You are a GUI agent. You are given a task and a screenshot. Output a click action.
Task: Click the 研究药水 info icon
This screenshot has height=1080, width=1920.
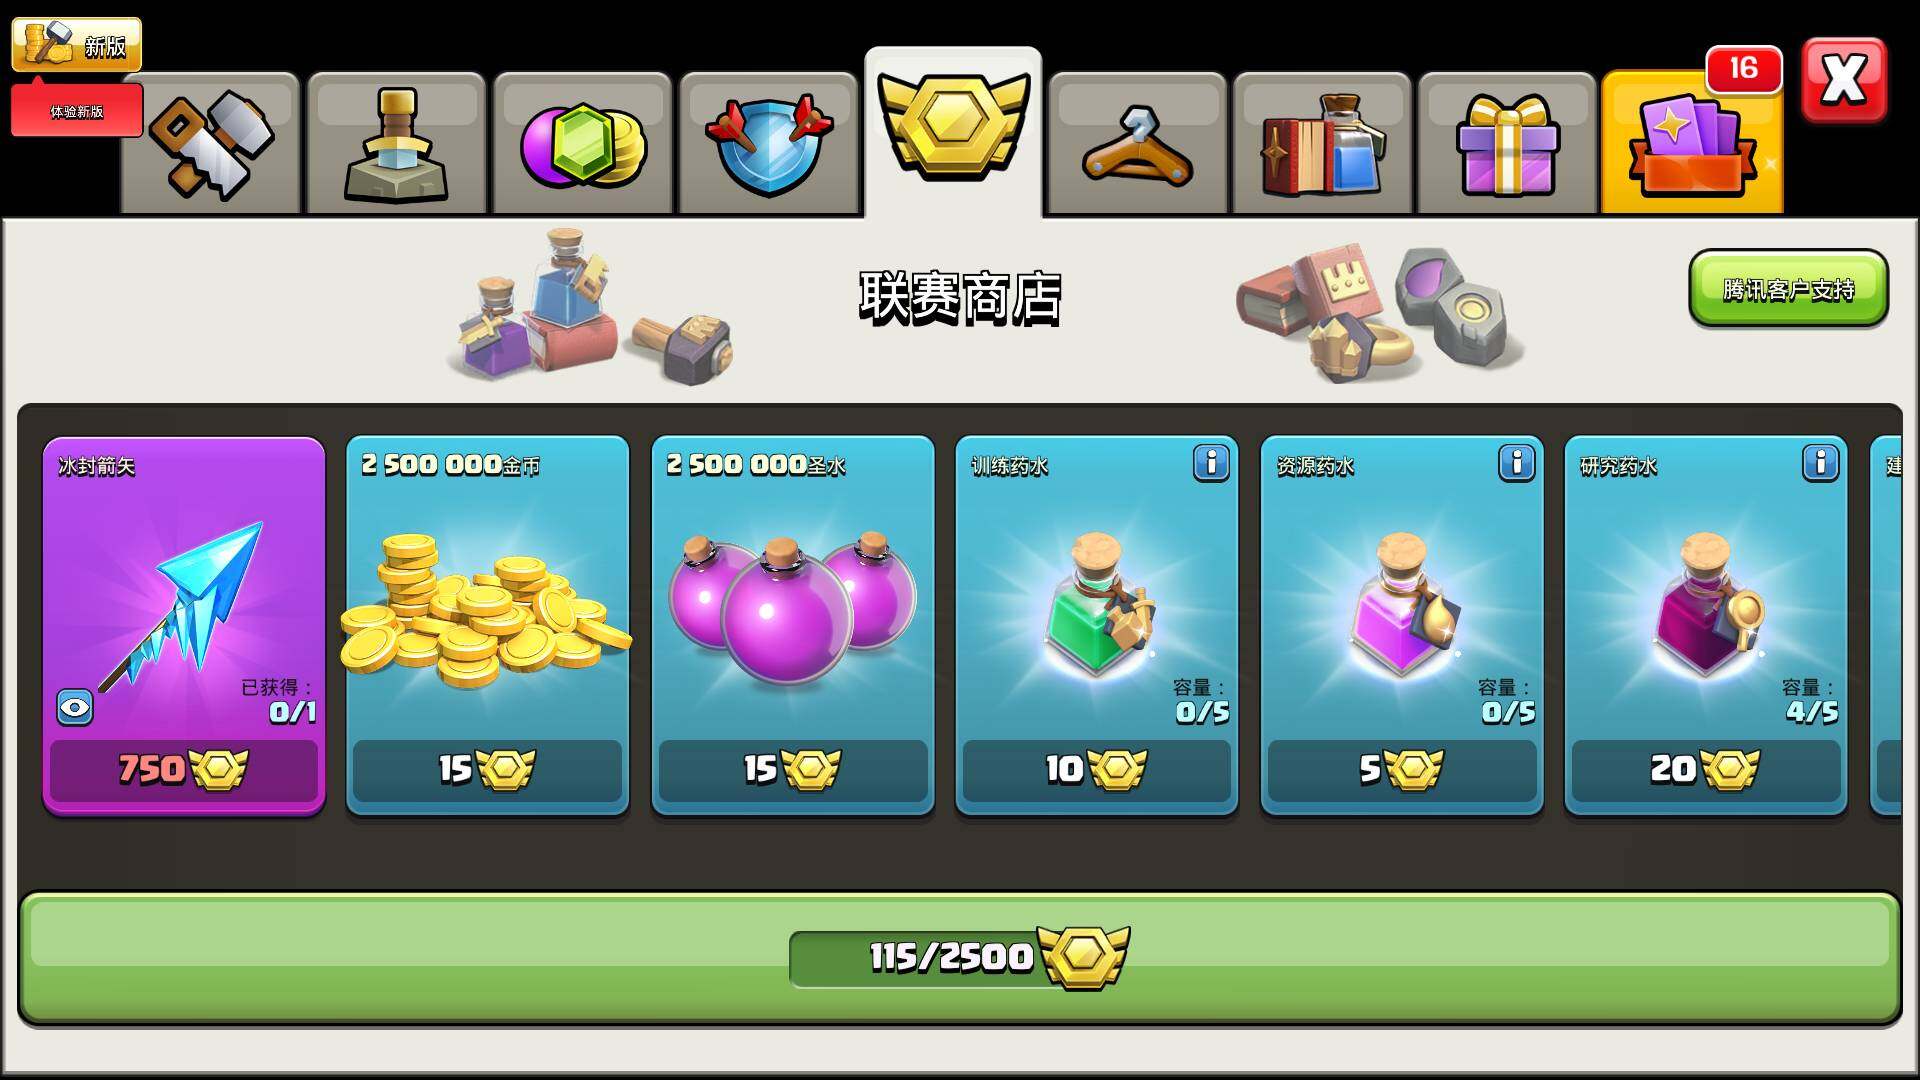[1820, 463]
